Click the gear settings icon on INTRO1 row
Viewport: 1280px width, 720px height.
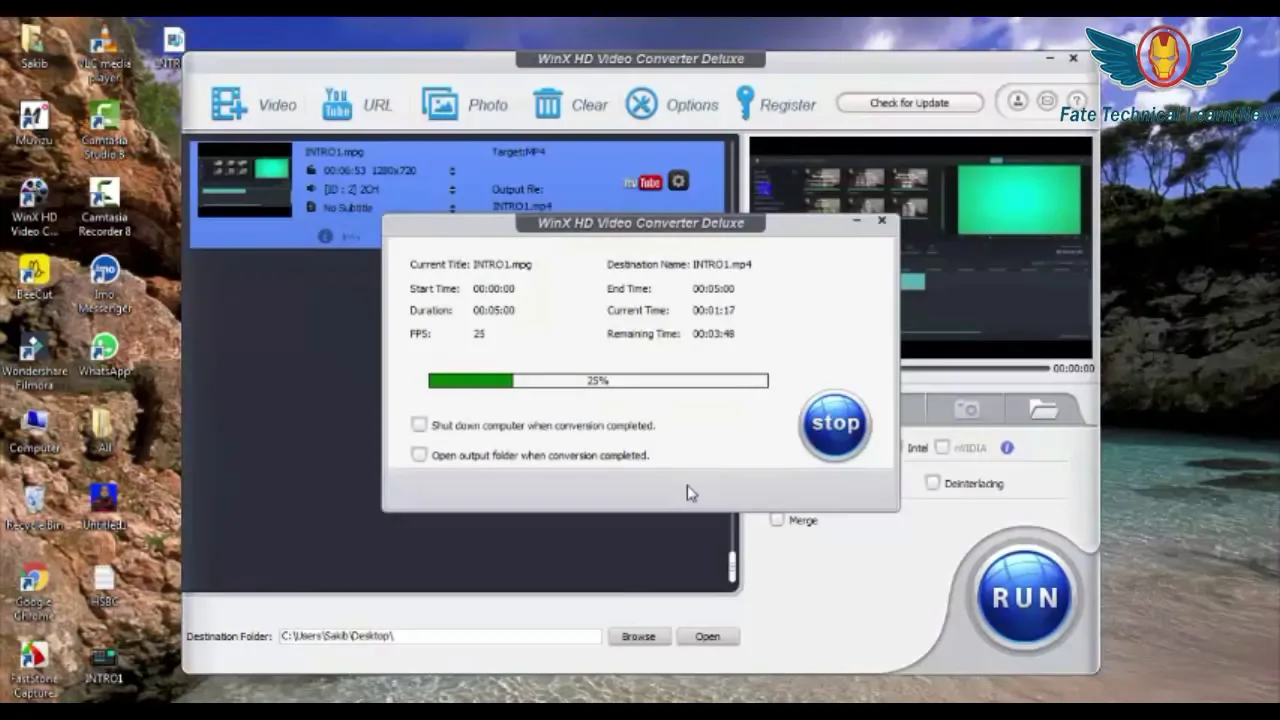point(678,181)
